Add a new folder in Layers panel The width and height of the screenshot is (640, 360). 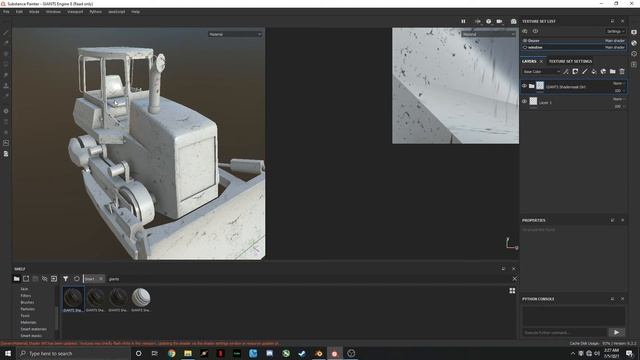[x=613, y=71]
